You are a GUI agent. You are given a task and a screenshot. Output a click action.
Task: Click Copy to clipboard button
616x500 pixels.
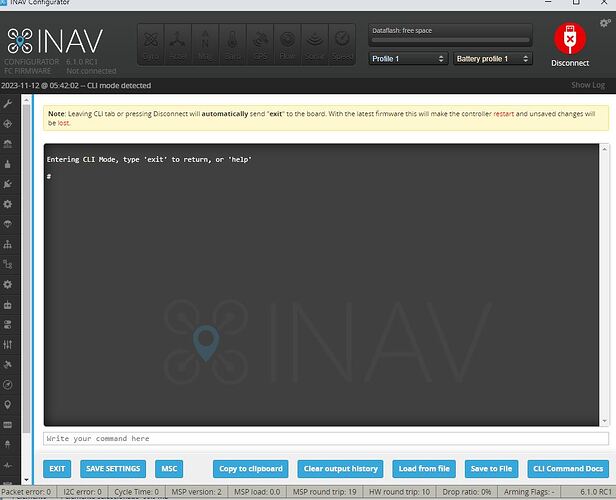pos(251,469)
